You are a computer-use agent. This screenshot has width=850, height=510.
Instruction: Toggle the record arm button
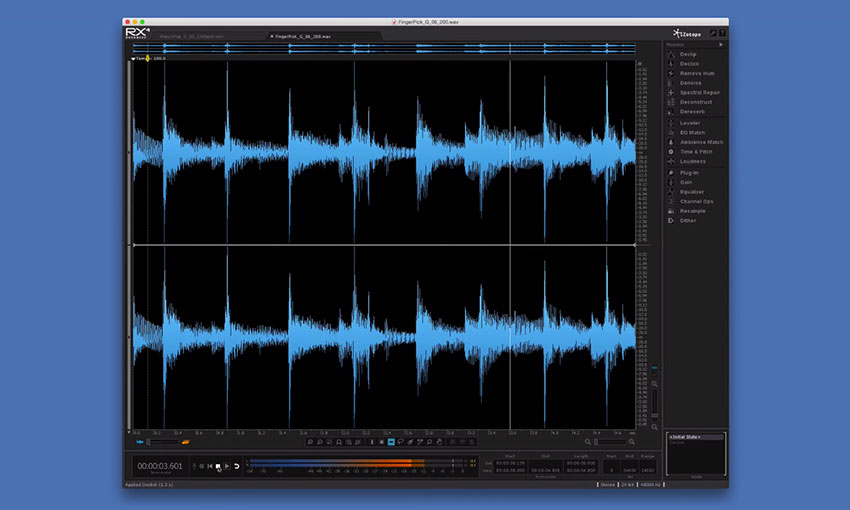(x=202, y=466)
